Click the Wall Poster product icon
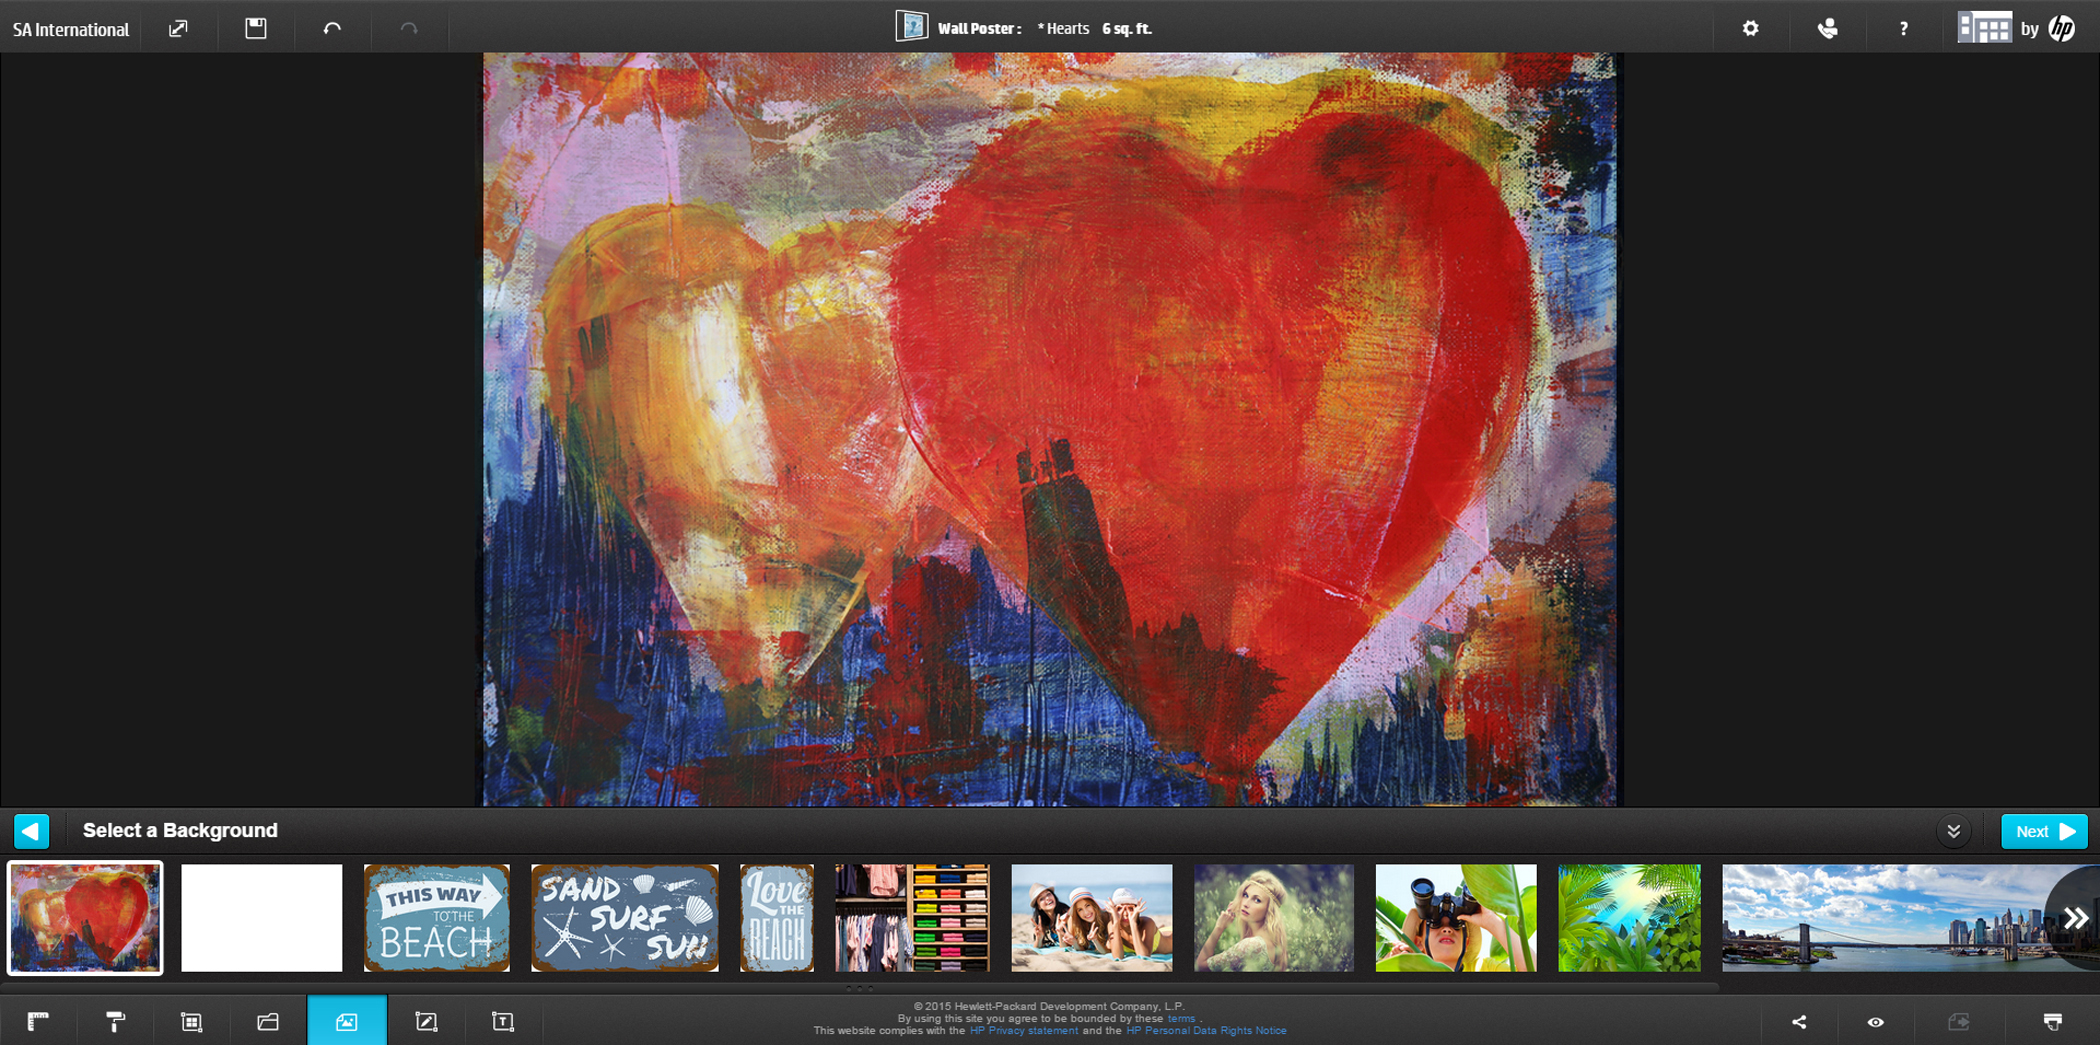The height and width of the screenshot is (1045, 2100). point(911,26)
